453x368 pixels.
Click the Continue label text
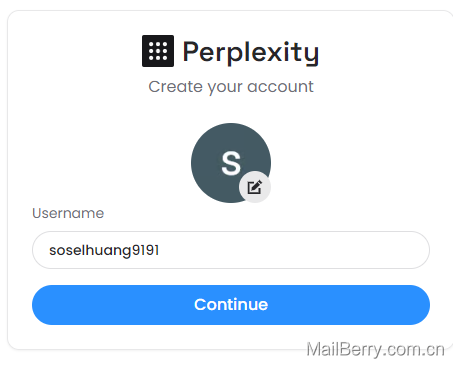coord(231,305)
